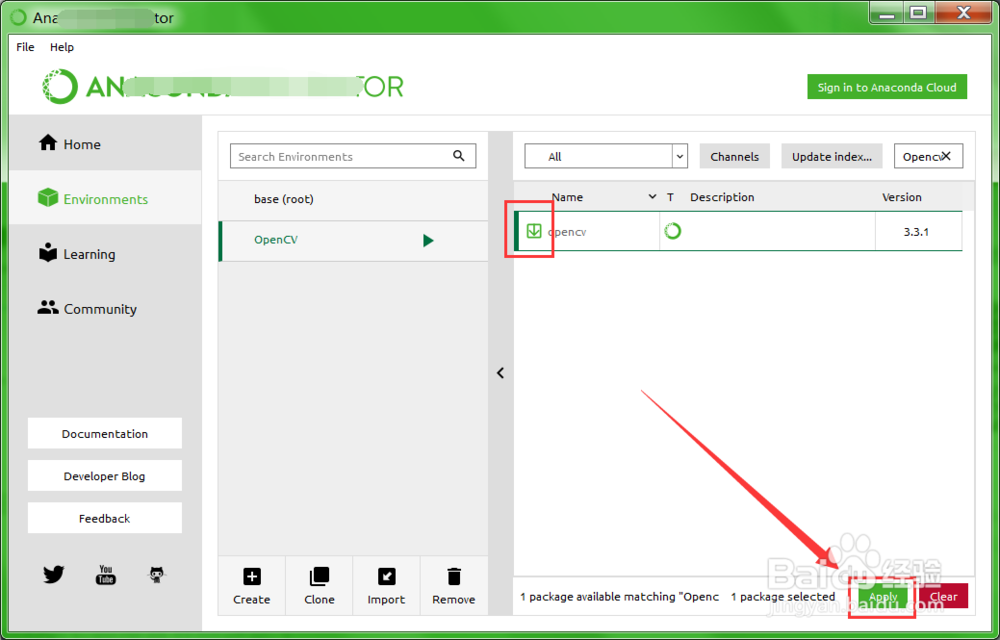
Task: Open the Help menu
Action: [x=62, y=47]
